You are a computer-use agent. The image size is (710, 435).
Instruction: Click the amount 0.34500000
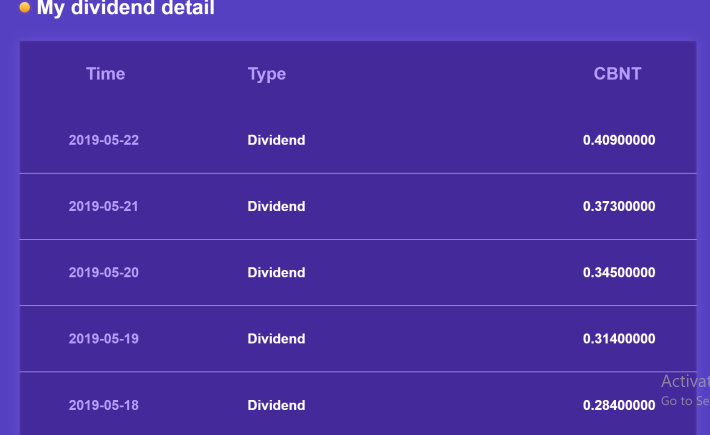point(619,272)
